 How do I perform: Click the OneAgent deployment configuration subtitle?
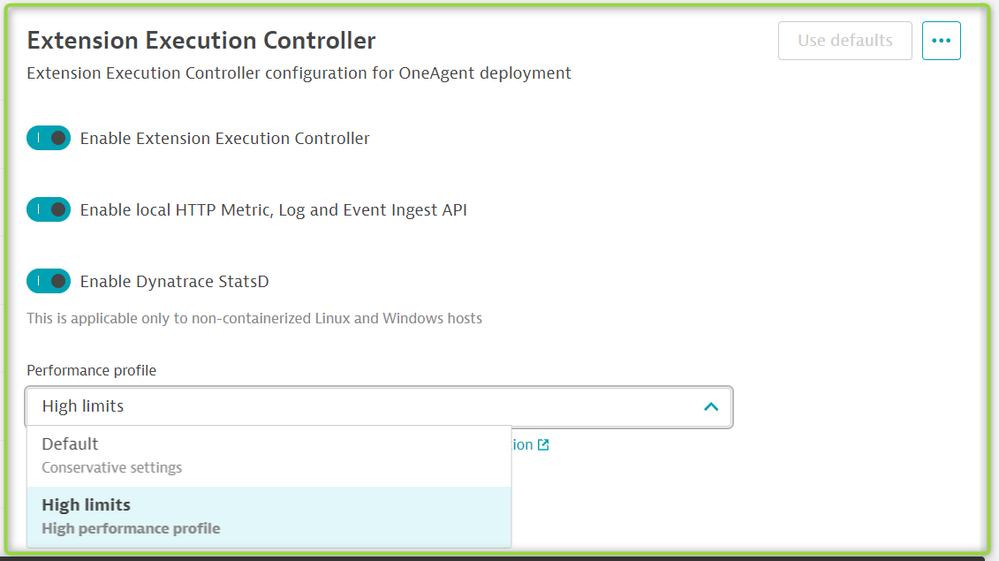[299, 73]
